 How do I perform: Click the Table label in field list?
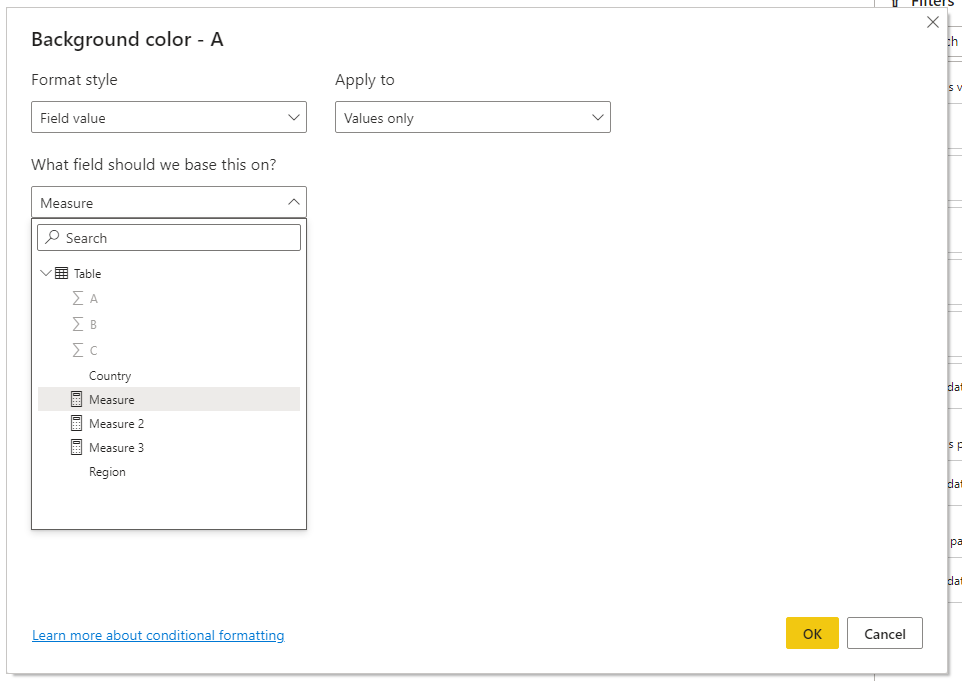coord(88,274)
